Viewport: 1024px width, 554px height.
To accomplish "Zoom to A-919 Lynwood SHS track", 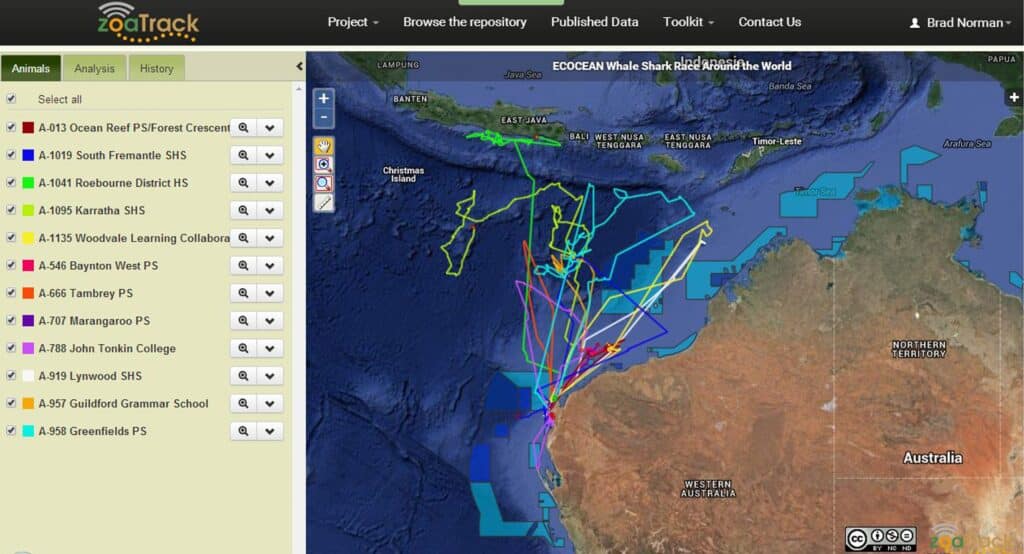I will (243, 376).
